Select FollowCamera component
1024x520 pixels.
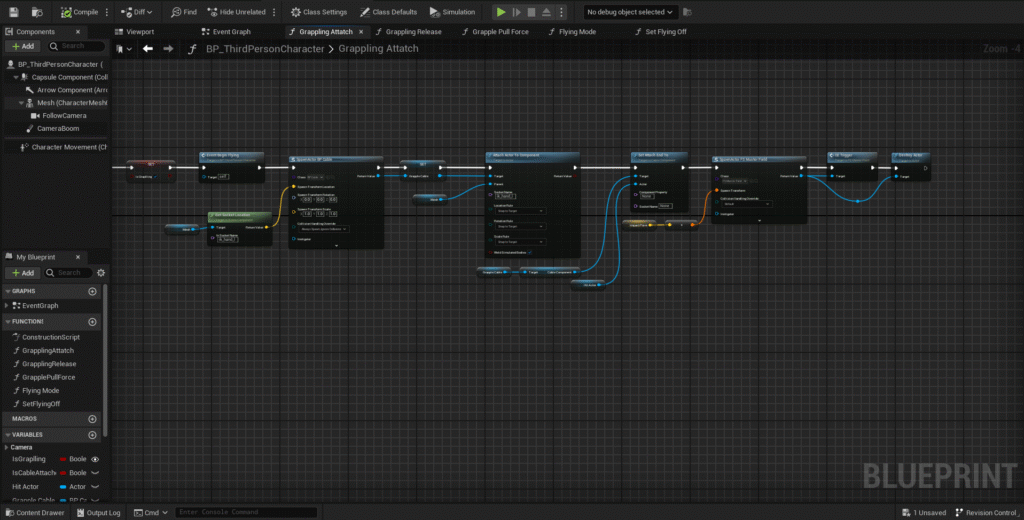(58, 116)
